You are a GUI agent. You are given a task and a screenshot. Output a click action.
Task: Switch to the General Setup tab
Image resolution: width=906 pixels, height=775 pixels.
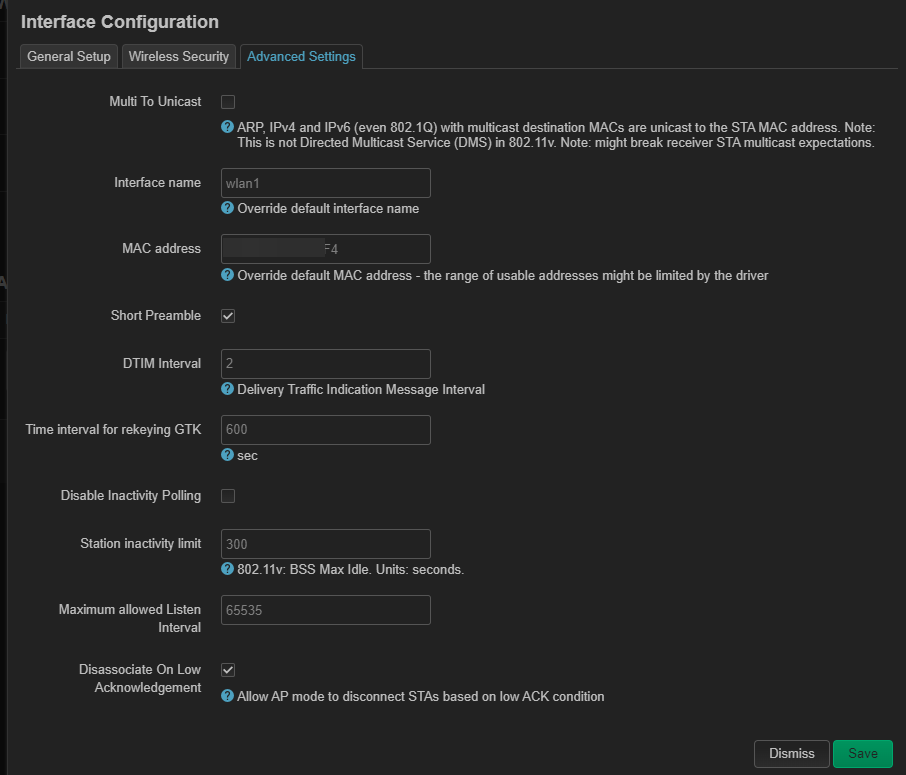(x=69, y=57)
